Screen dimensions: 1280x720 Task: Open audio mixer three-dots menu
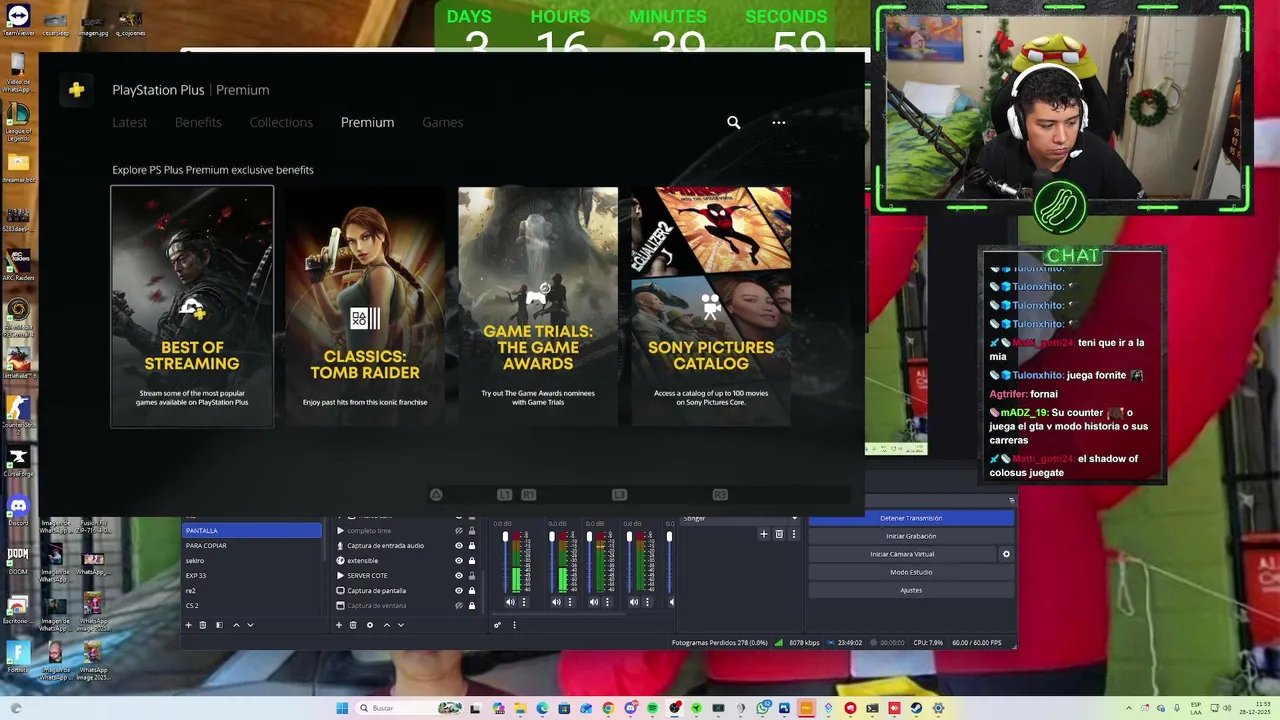(x=514, y=625)
